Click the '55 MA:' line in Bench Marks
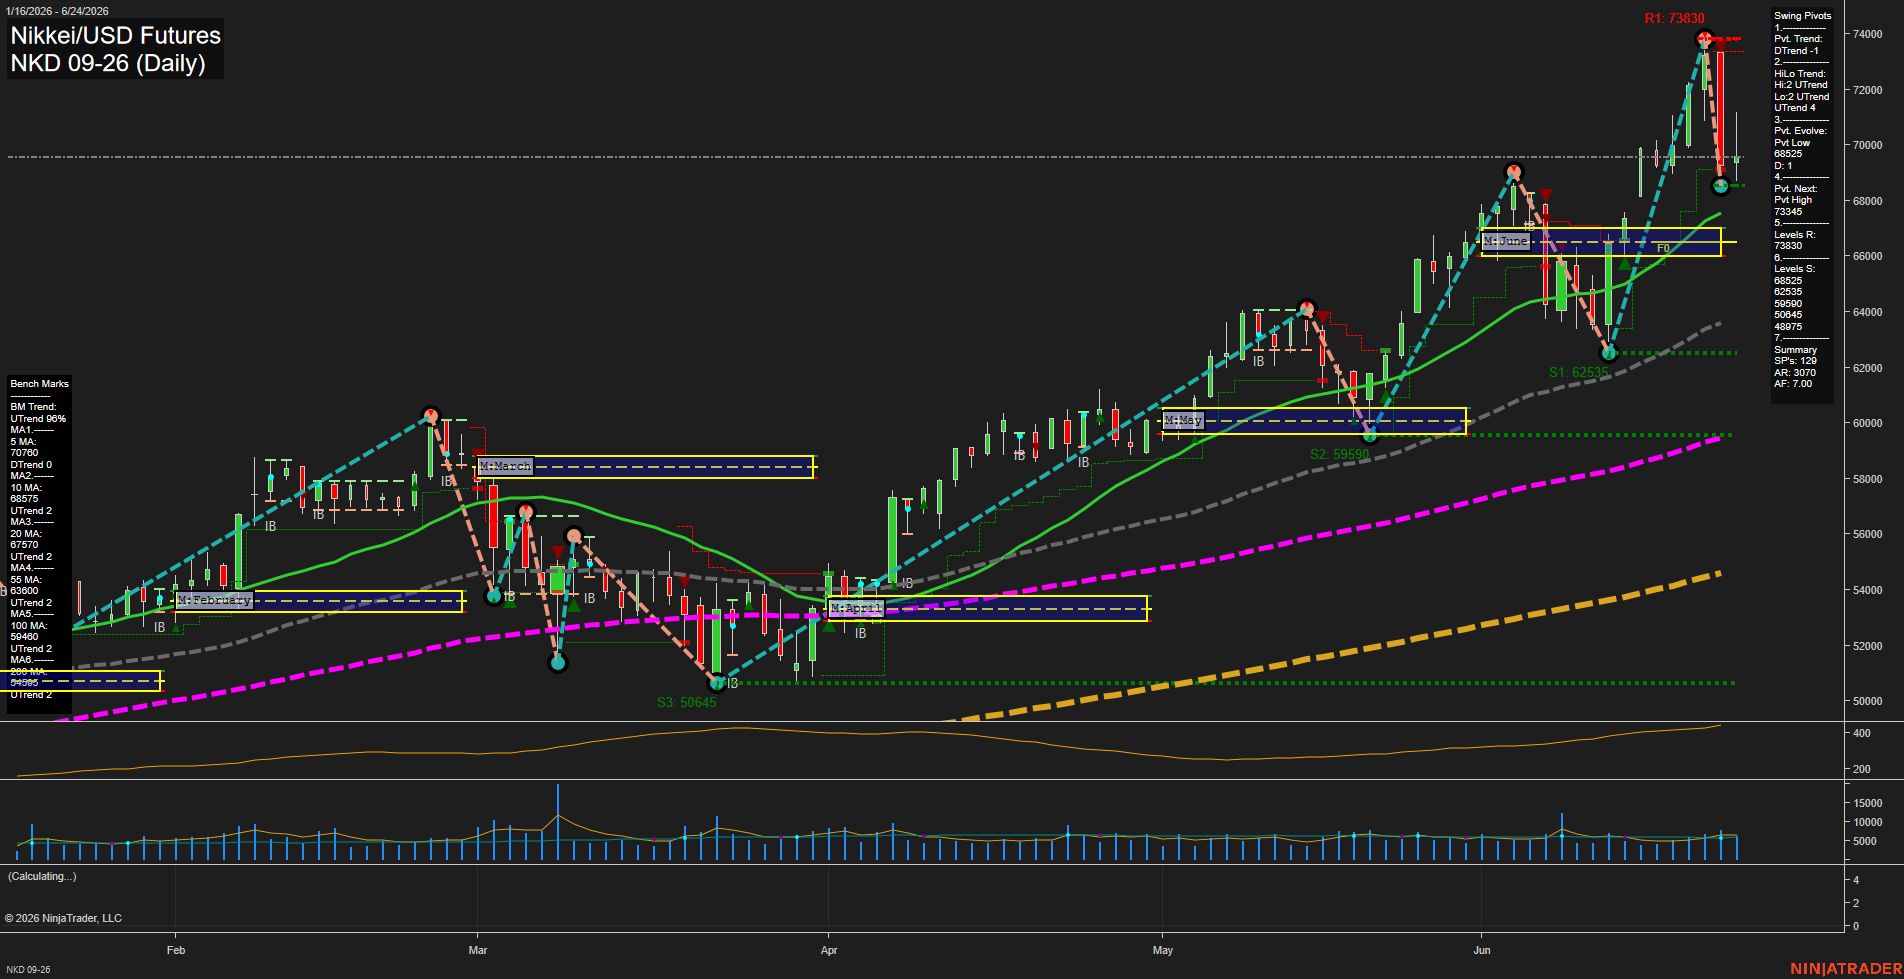The height and width of the screenshot is (979, 1904). (26, 580)
